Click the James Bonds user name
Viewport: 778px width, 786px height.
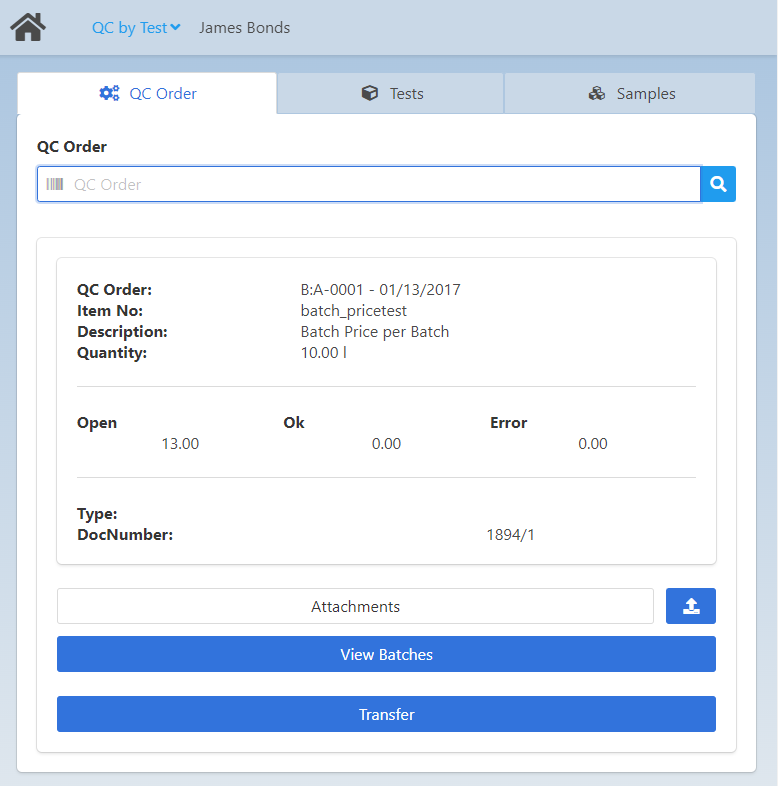point(244,28)
